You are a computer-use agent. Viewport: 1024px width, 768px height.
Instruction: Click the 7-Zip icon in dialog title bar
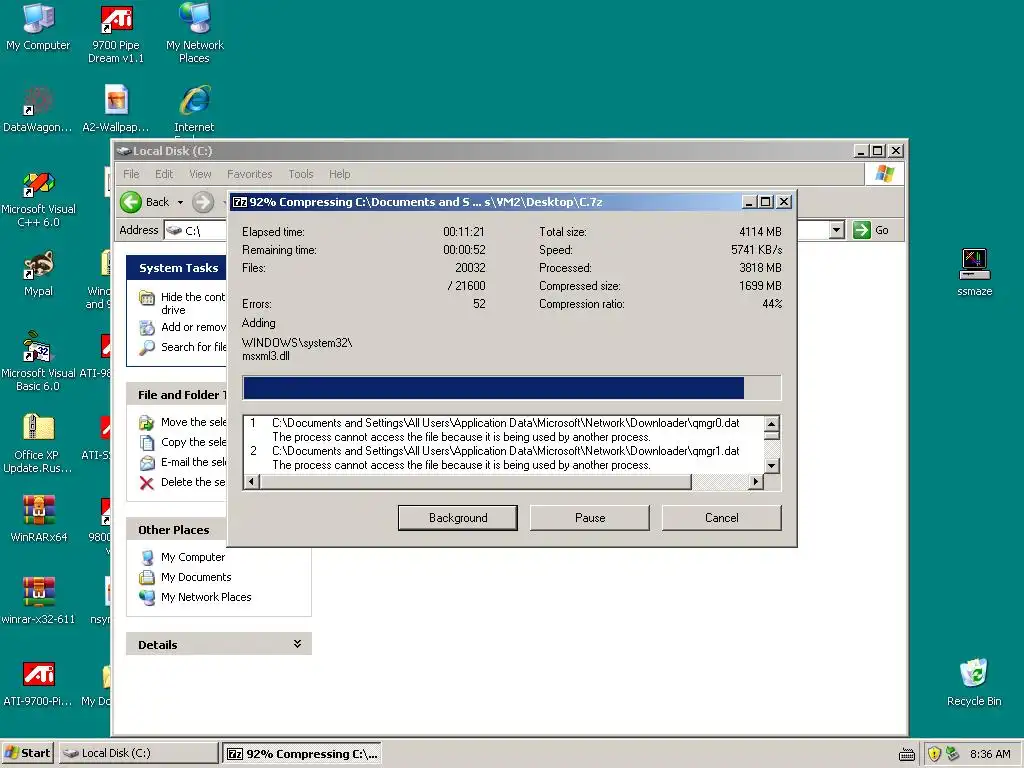(x=240, y=202)
